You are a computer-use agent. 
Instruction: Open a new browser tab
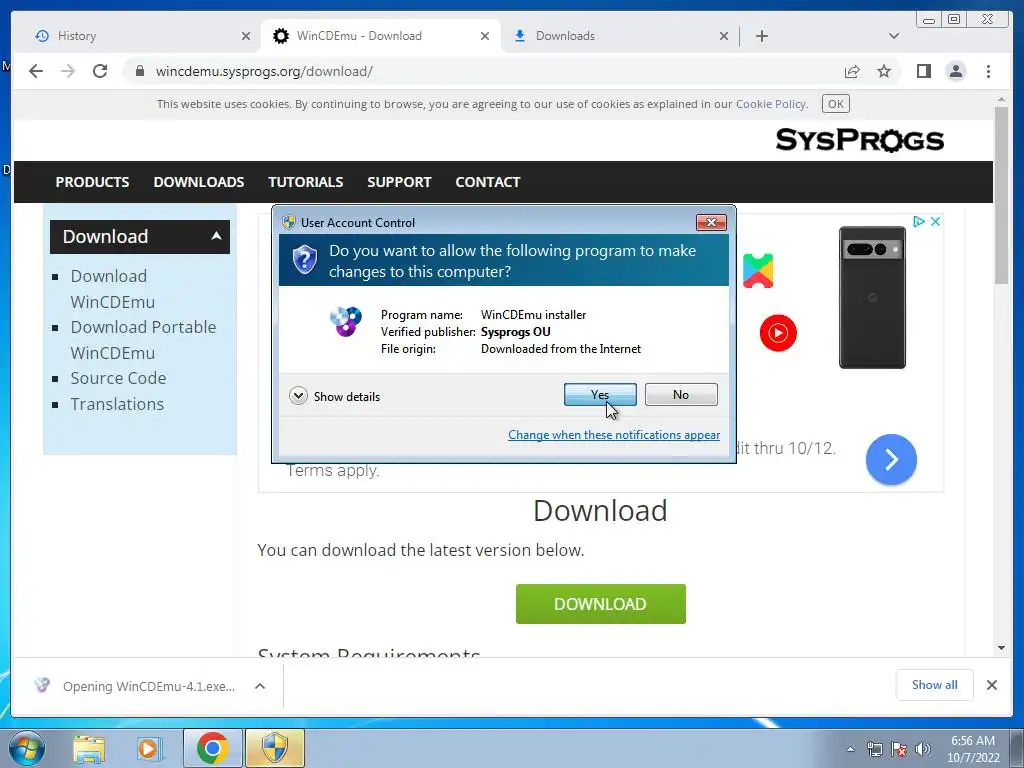(761, 36)
